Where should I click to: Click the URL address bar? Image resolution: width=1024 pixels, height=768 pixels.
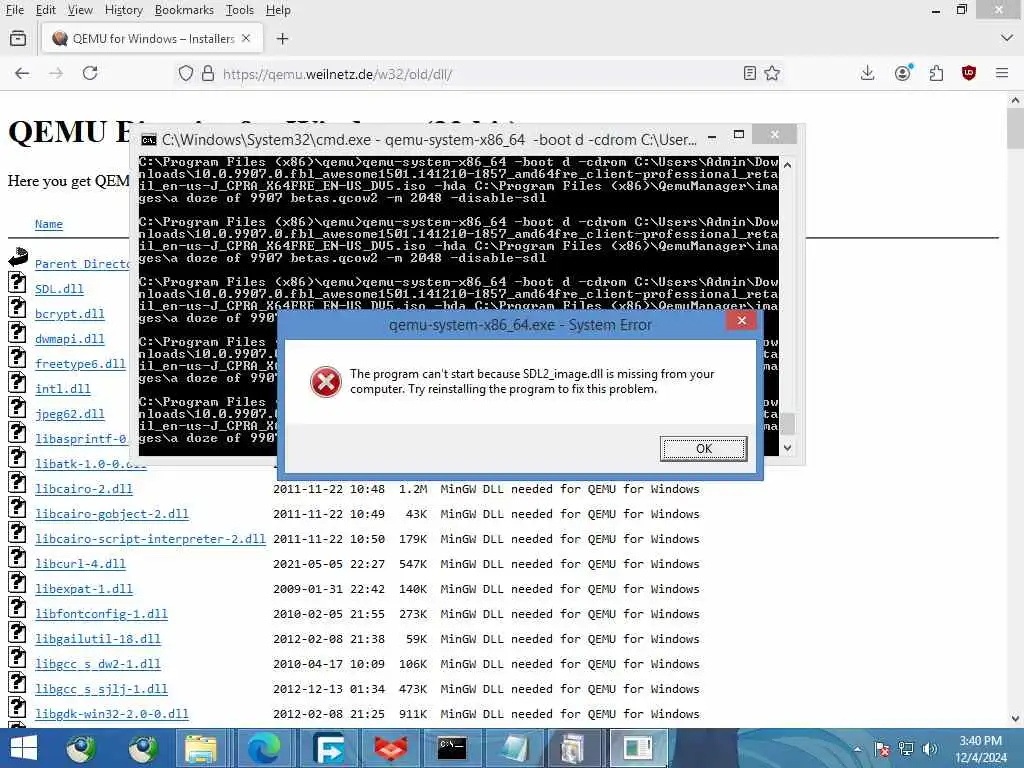pos(477,74)
